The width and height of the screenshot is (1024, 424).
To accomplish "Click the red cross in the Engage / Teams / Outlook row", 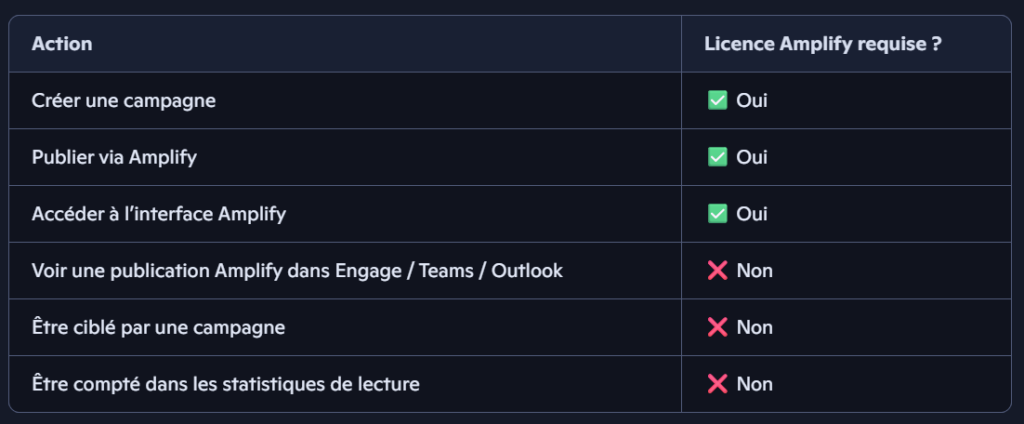I will point(717,270).
